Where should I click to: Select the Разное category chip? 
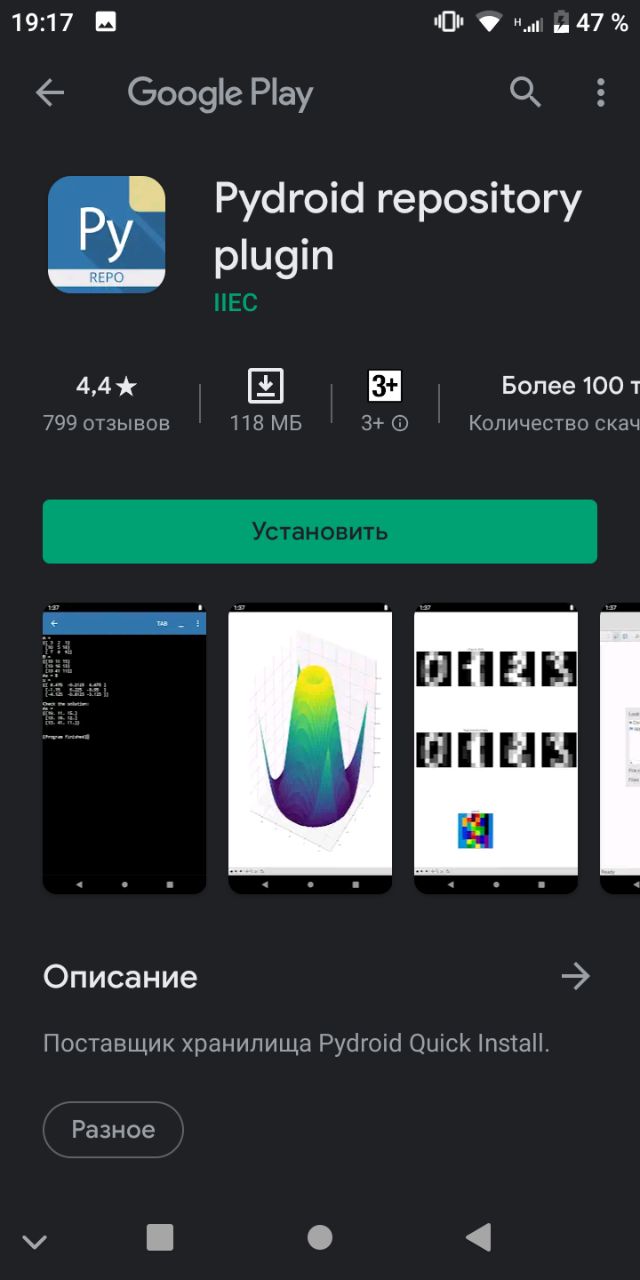113,1130
